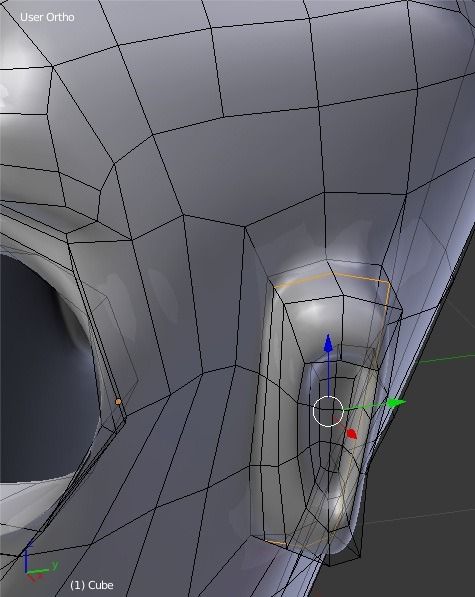Click the '(1) Cube' object name label
This screenshot has height=597, width=475.
point(92,585)
